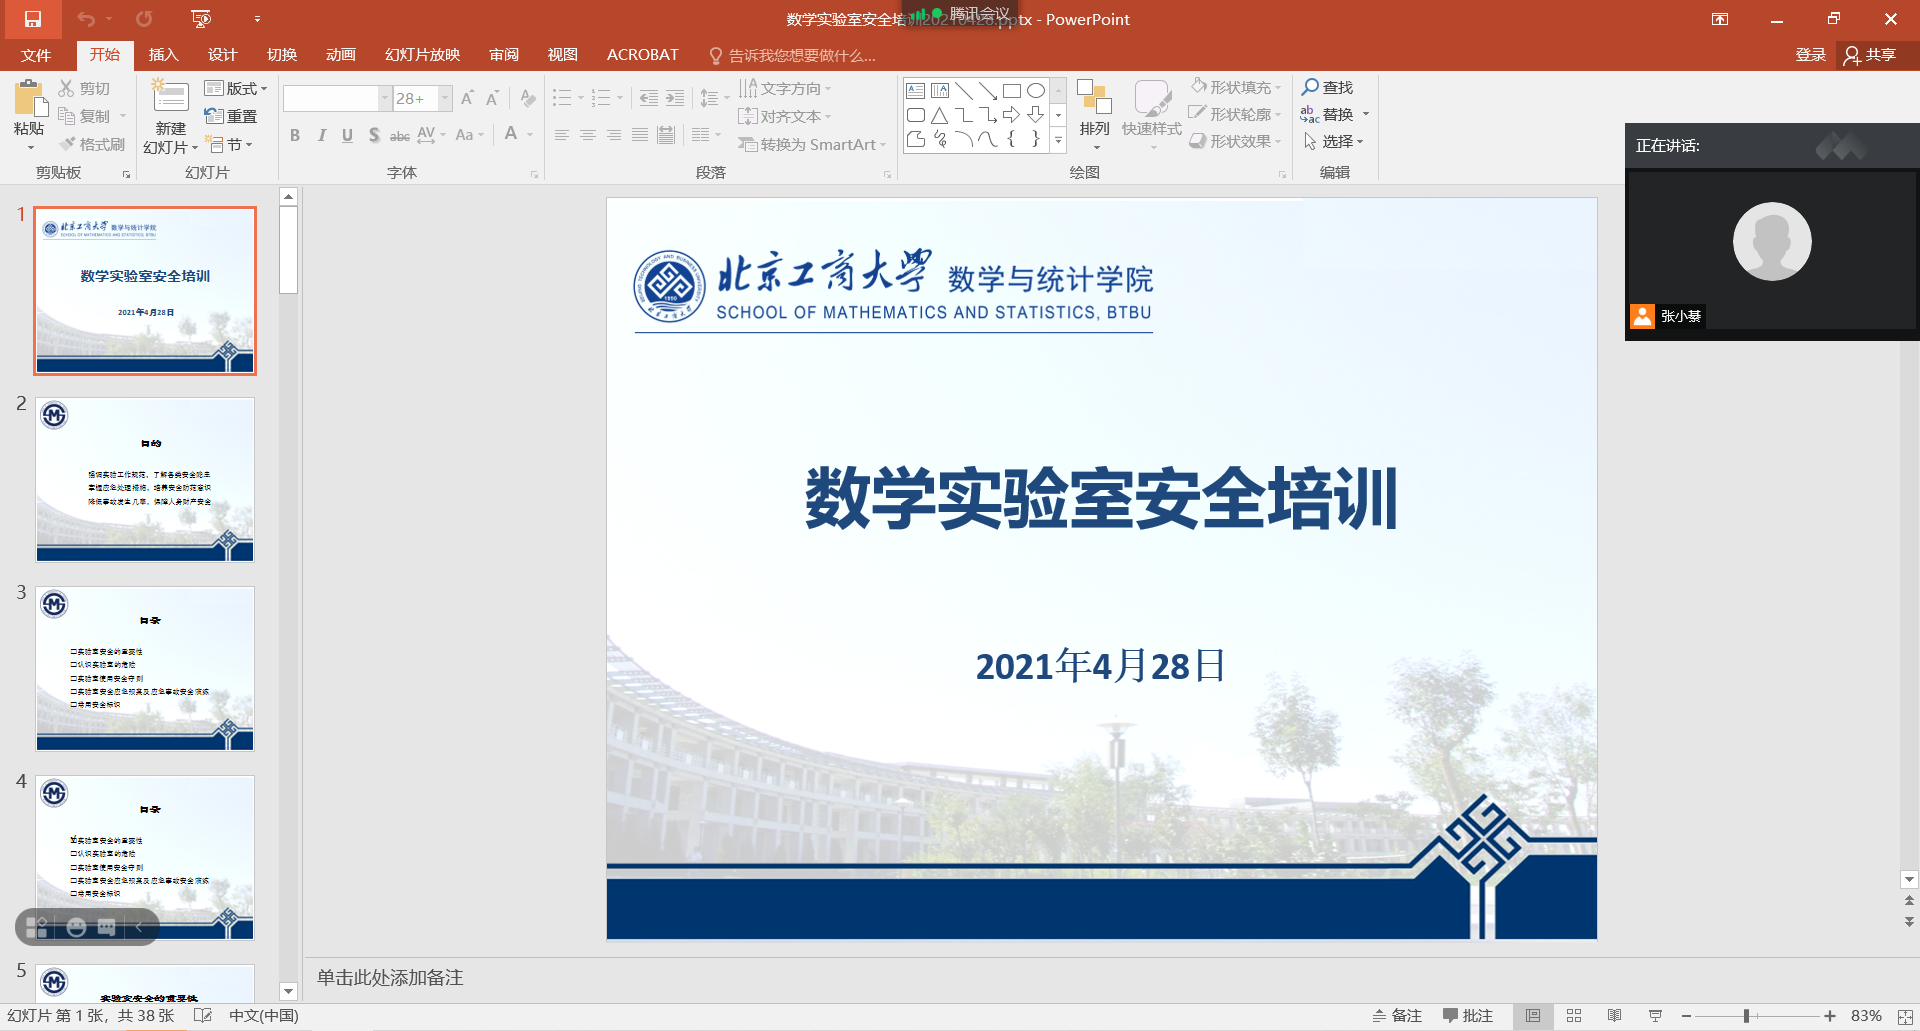Click the zoom slider handle
1920x1031 pixels.
point(1746,1016)
